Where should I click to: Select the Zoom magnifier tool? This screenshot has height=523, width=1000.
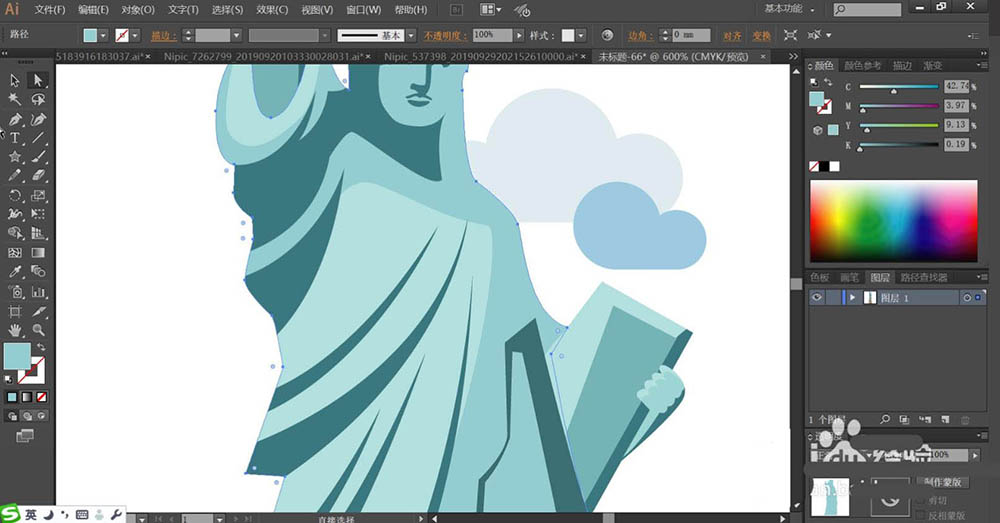click(x=38, y=330)
